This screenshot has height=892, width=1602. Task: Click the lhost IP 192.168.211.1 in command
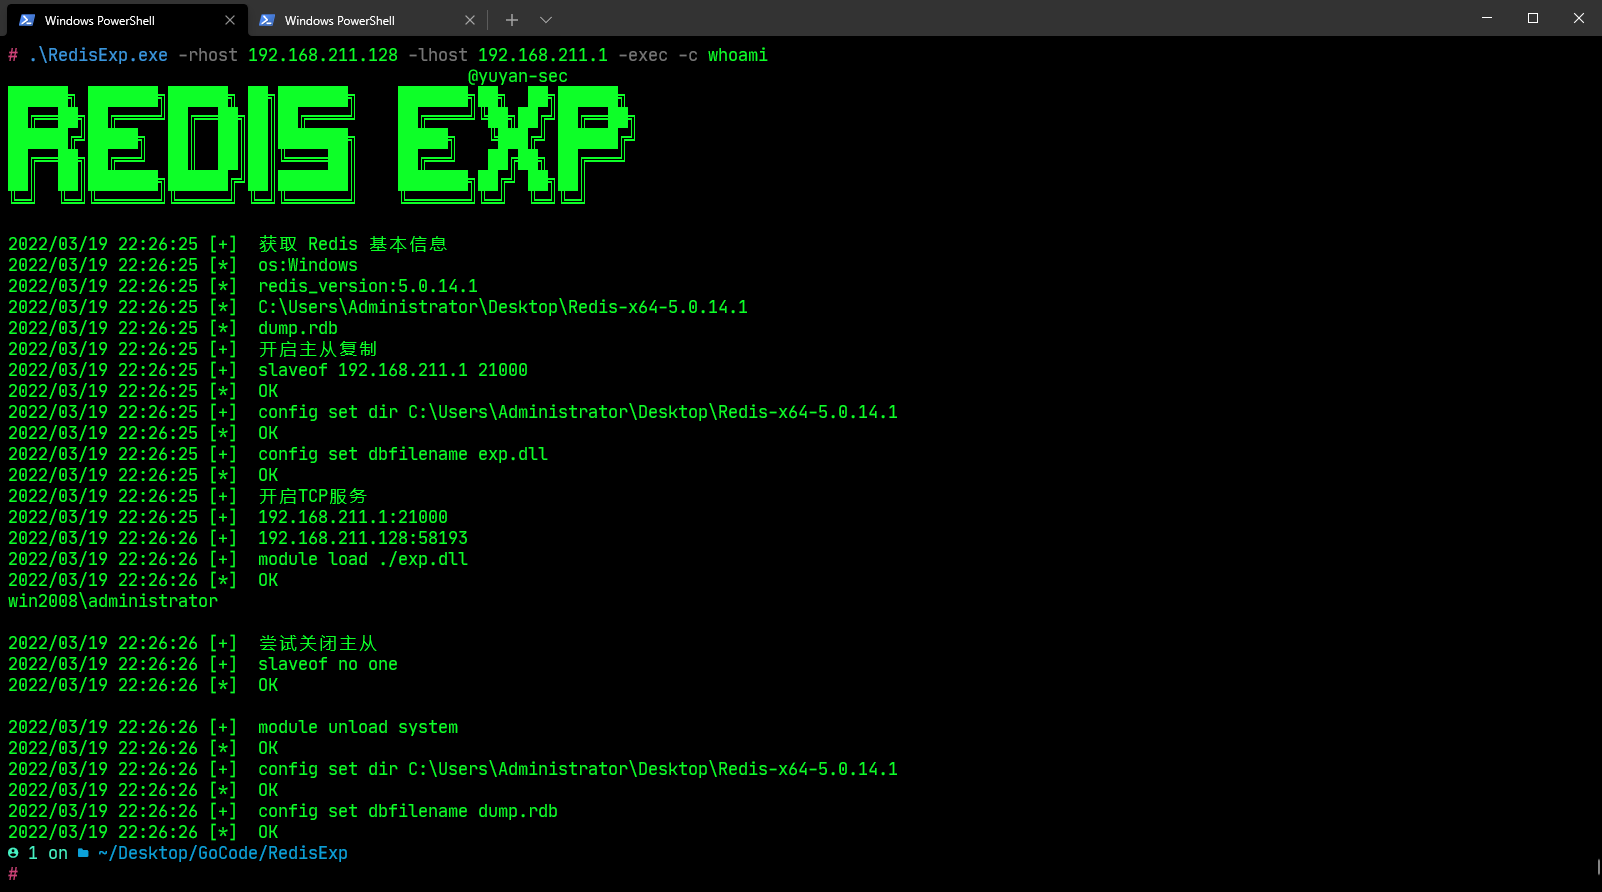543,55
